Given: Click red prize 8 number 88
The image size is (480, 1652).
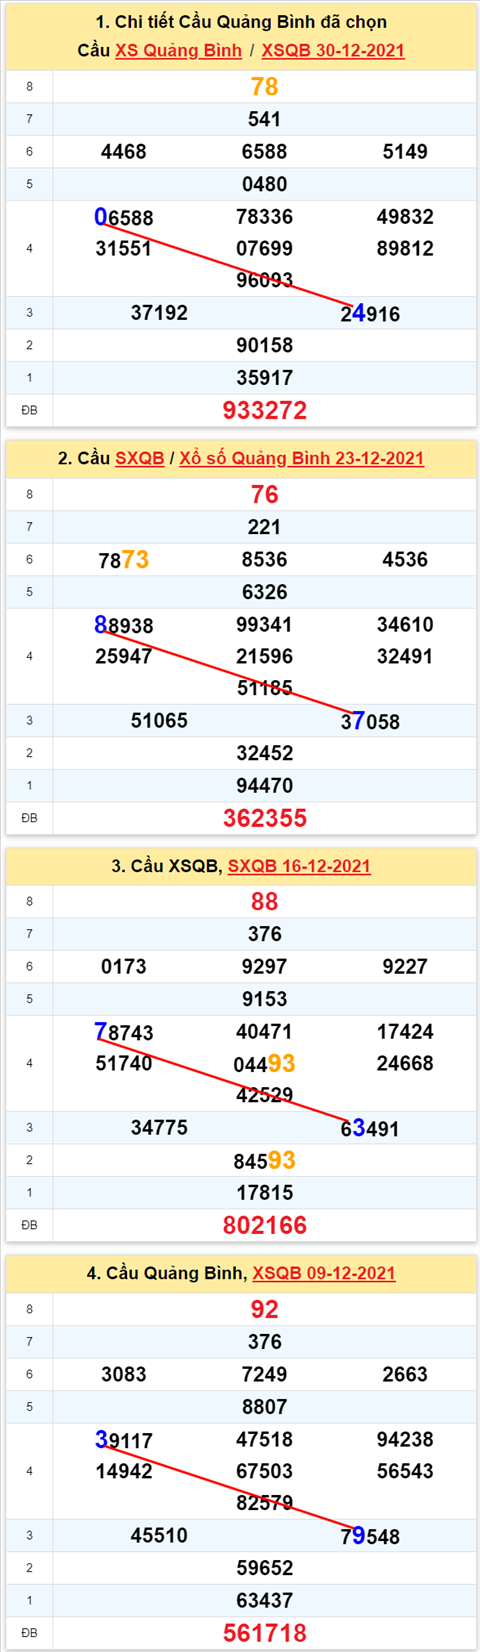Looking at the screenshot, I should (265, 901).
